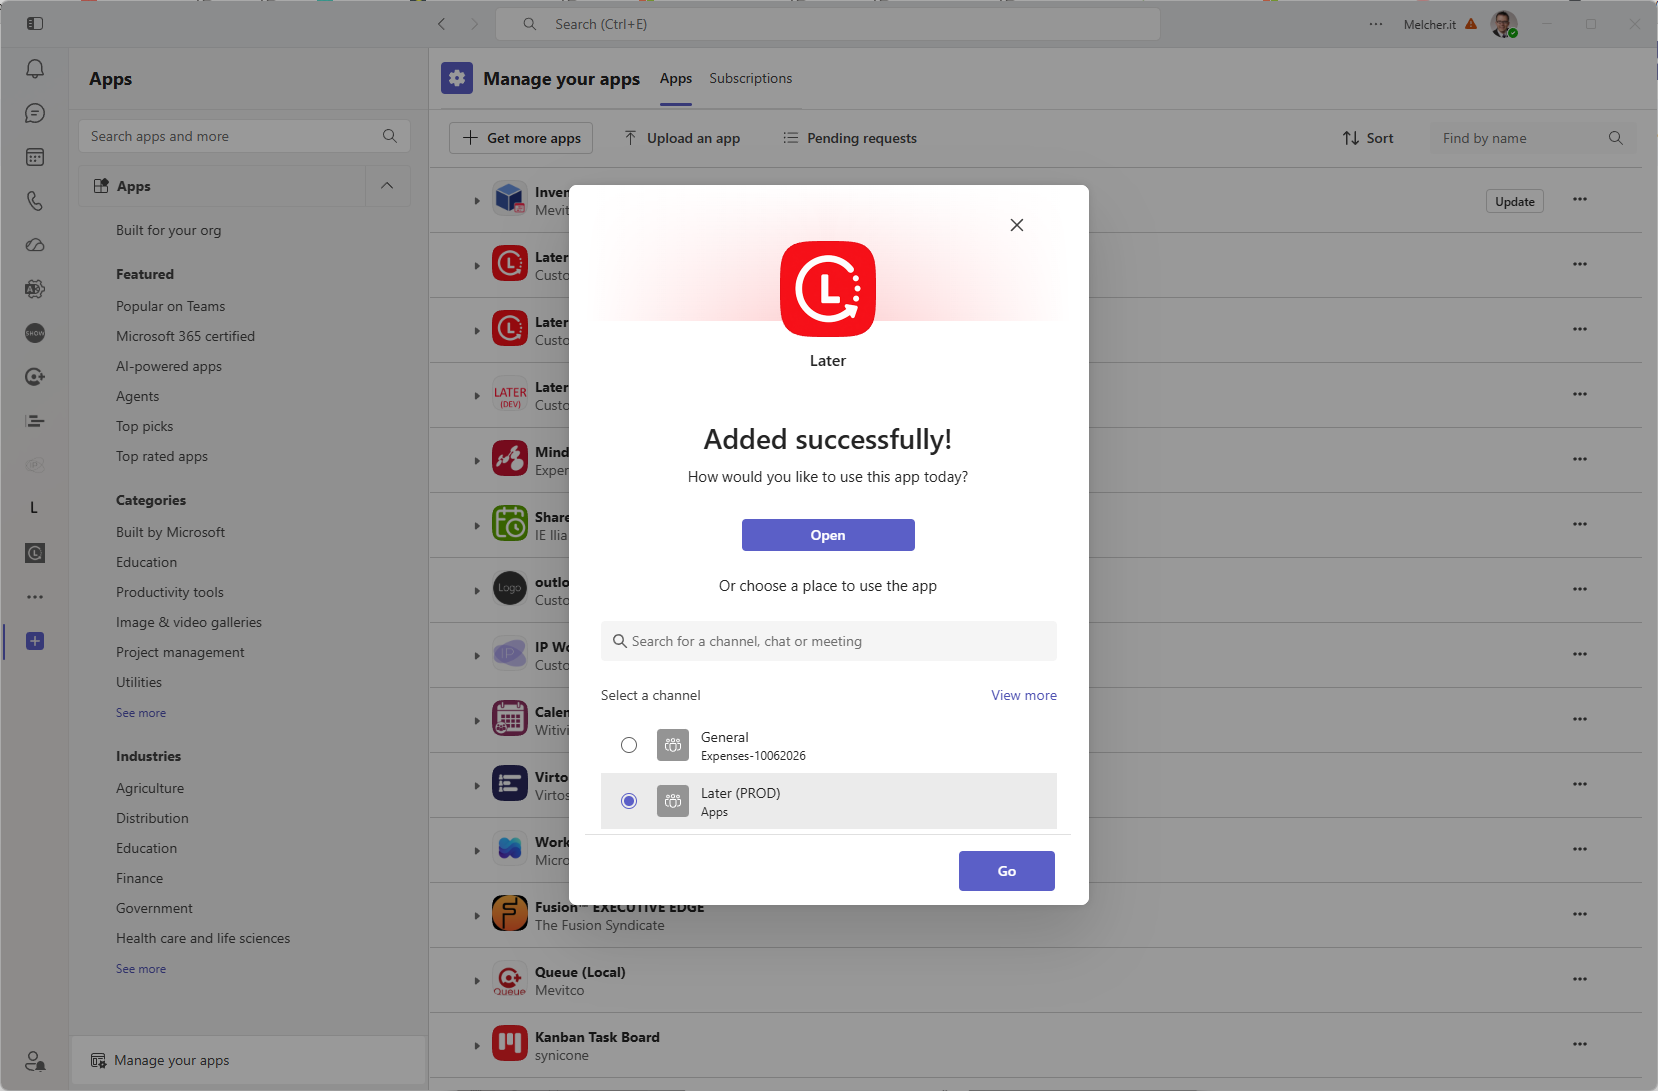This screenshot has height=1091, width=1658.
Task: Focus the Search apps and more field
Action: coord(244,136)
